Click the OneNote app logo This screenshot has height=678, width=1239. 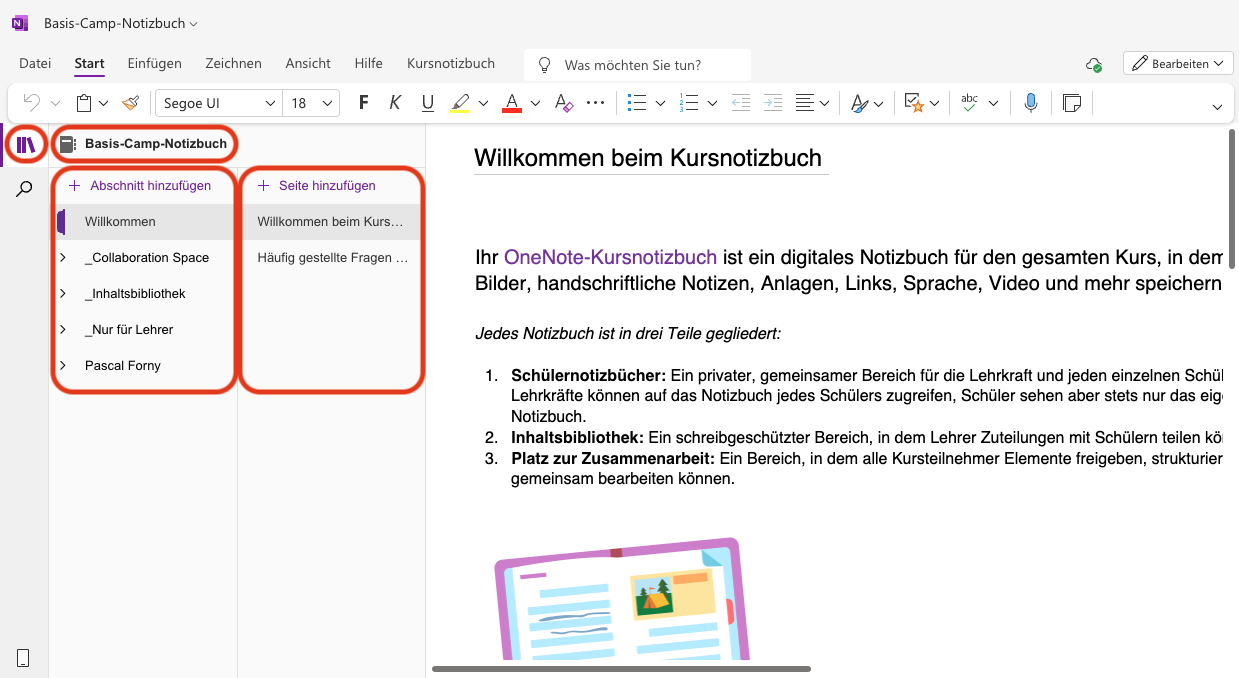click(20, 23)
